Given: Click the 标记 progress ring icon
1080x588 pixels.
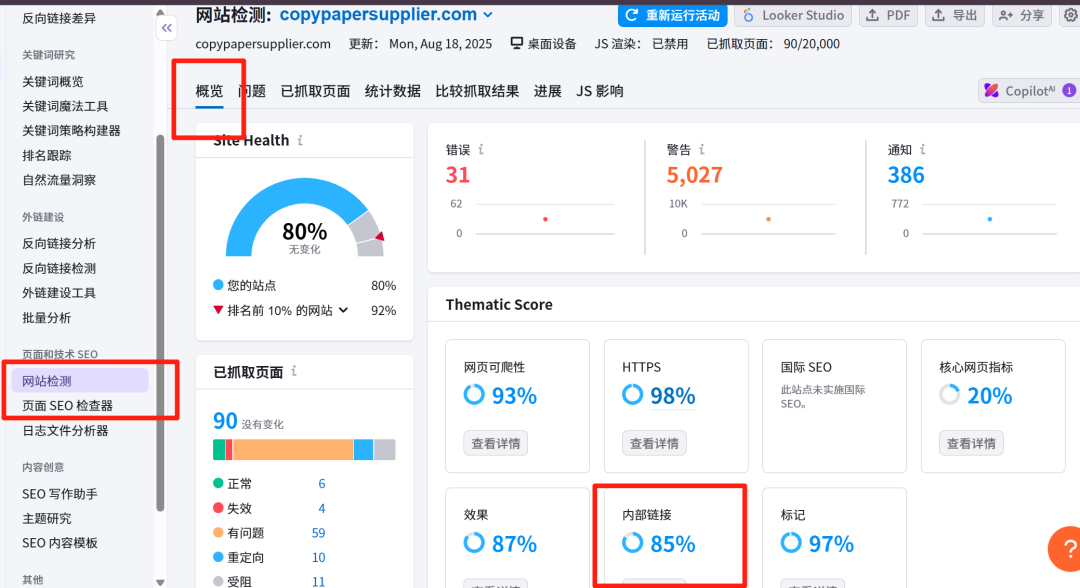Looking at the screenshot, I should (791, 543).
